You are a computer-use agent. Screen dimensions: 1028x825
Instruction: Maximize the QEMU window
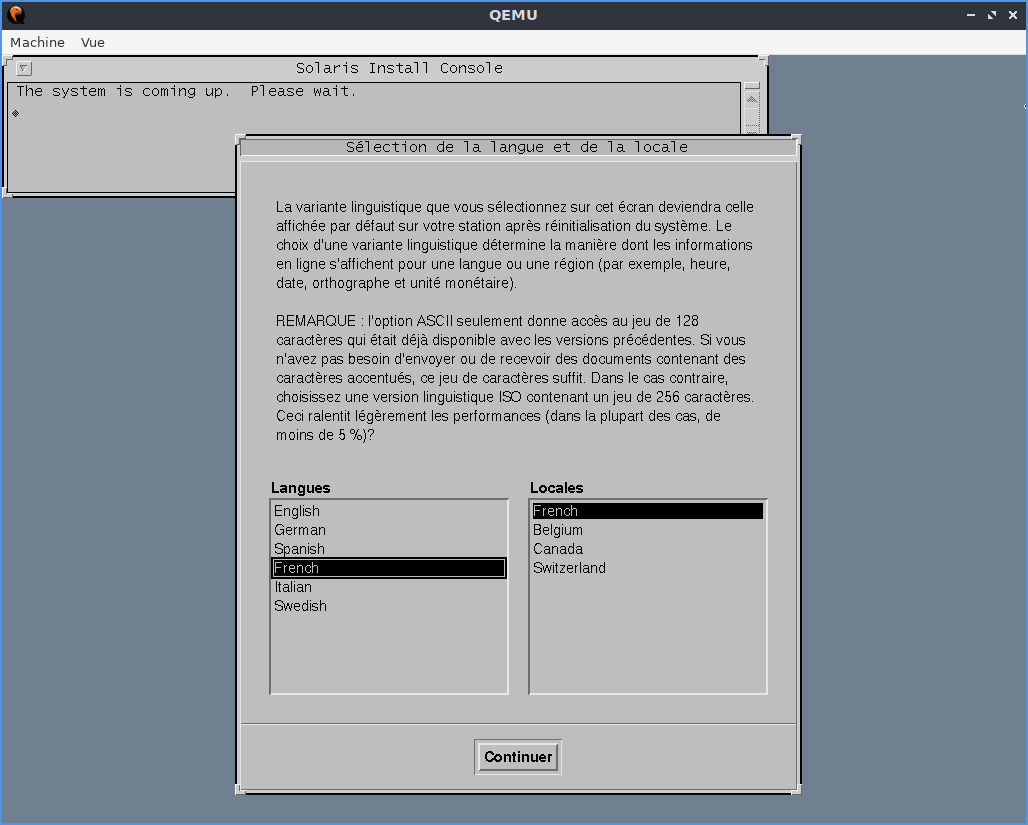coord(992,15)
